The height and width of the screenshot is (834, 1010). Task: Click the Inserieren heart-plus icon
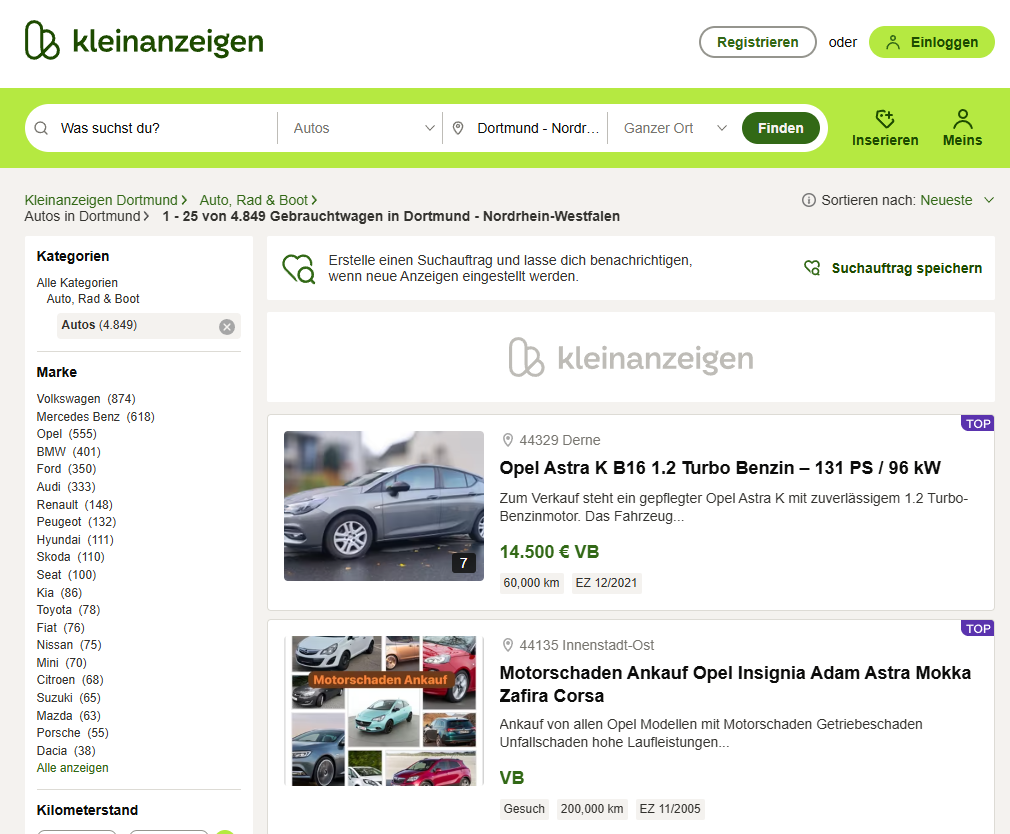(884, 119)
